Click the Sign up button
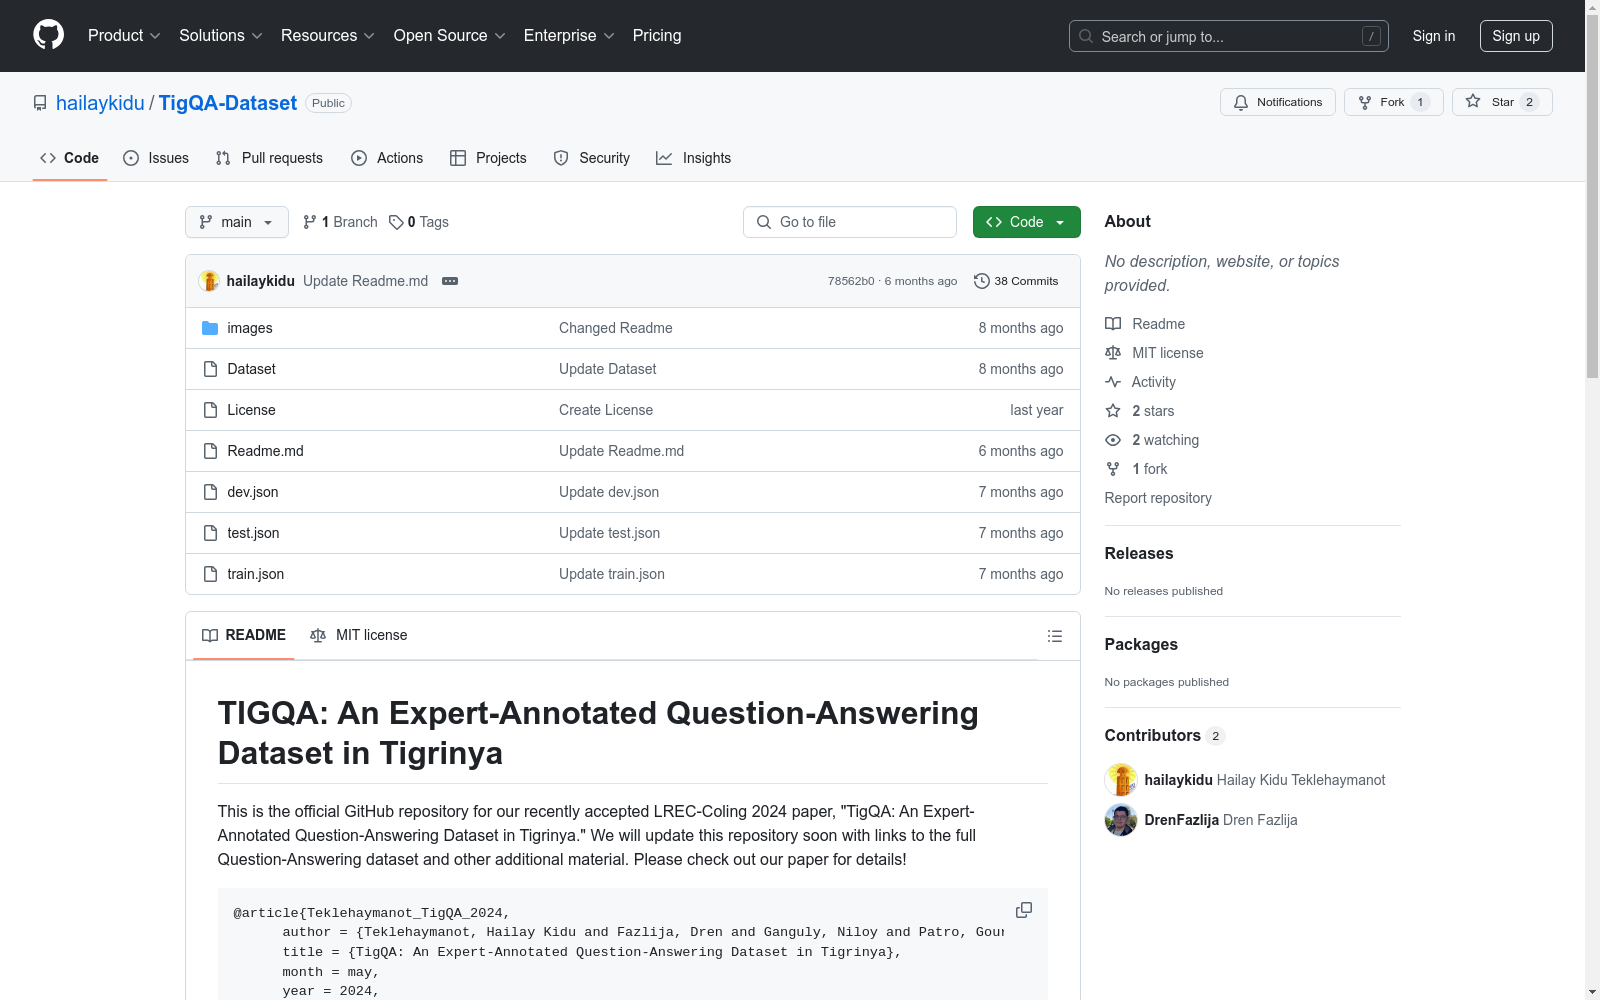1600x1000 pixels. [1516, 36]
